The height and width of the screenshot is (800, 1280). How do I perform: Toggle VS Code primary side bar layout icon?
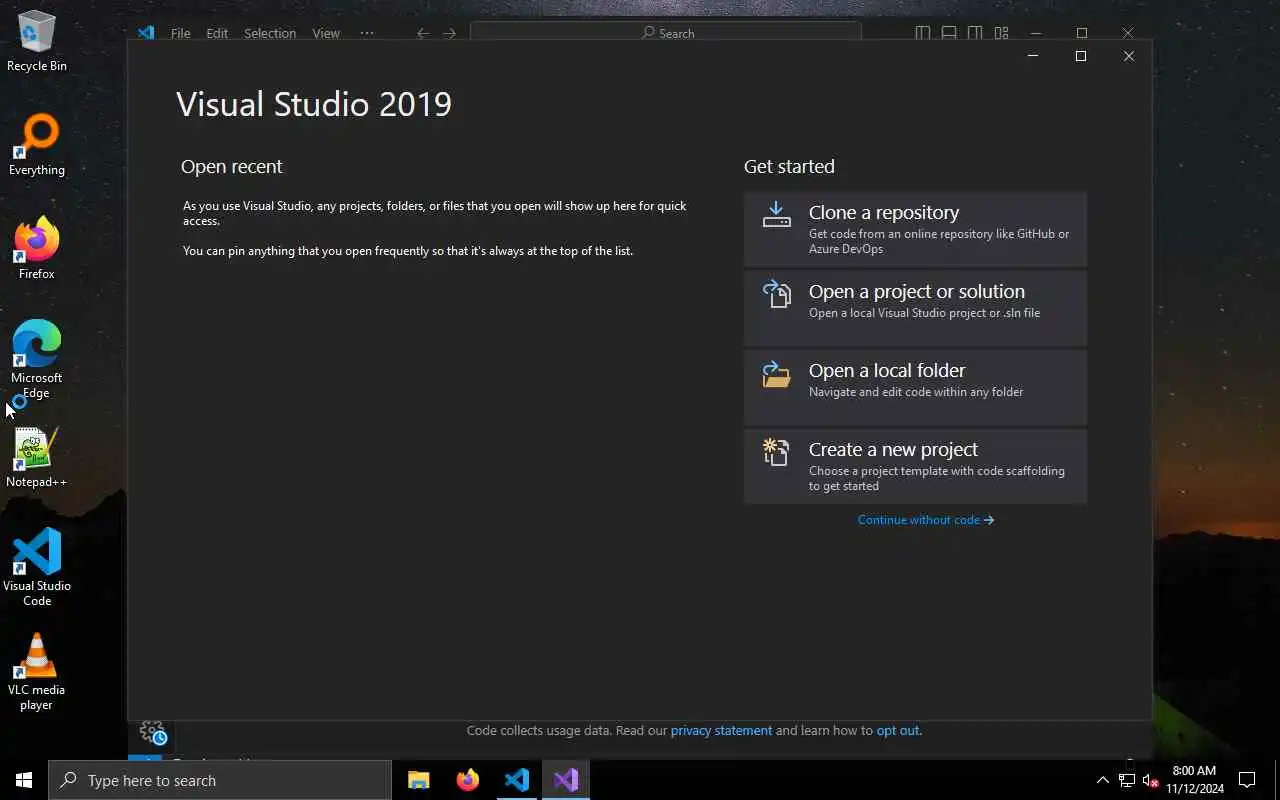point(923,33)
